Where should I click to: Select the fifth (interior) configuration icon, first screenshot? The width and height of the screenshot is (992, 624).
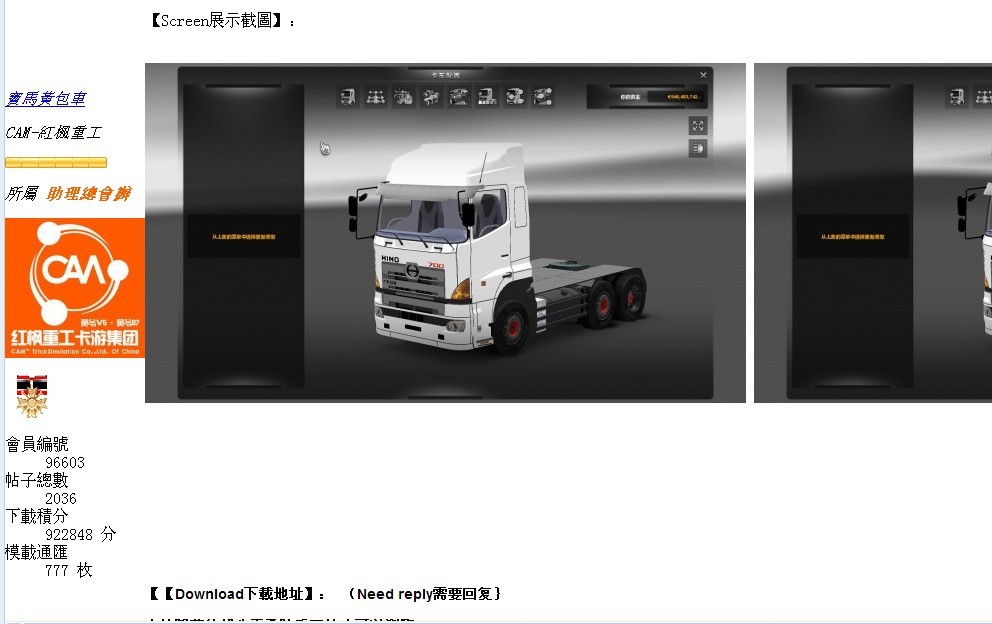point(459,97)
